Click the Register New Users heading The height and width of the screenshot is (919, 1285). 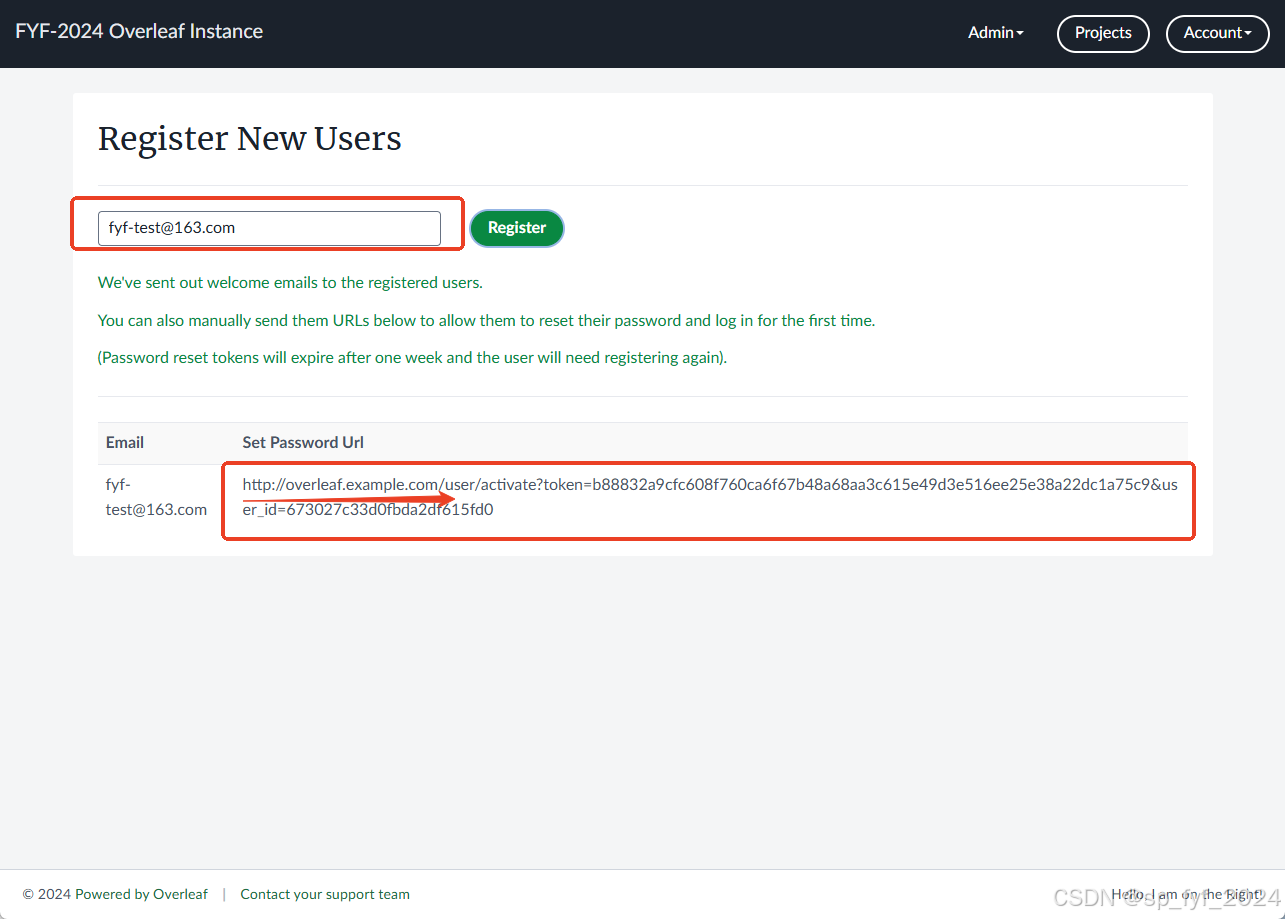click(x=250, y=139)
